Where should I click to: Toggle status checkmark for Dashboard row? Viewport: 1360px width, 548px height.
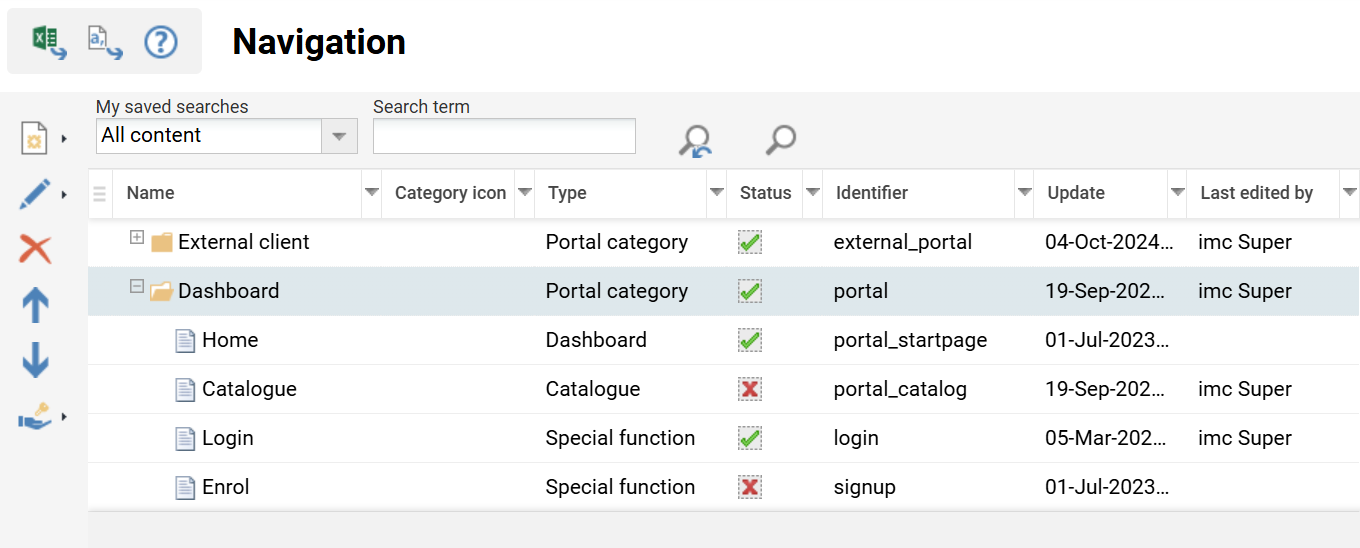point(750,291)
